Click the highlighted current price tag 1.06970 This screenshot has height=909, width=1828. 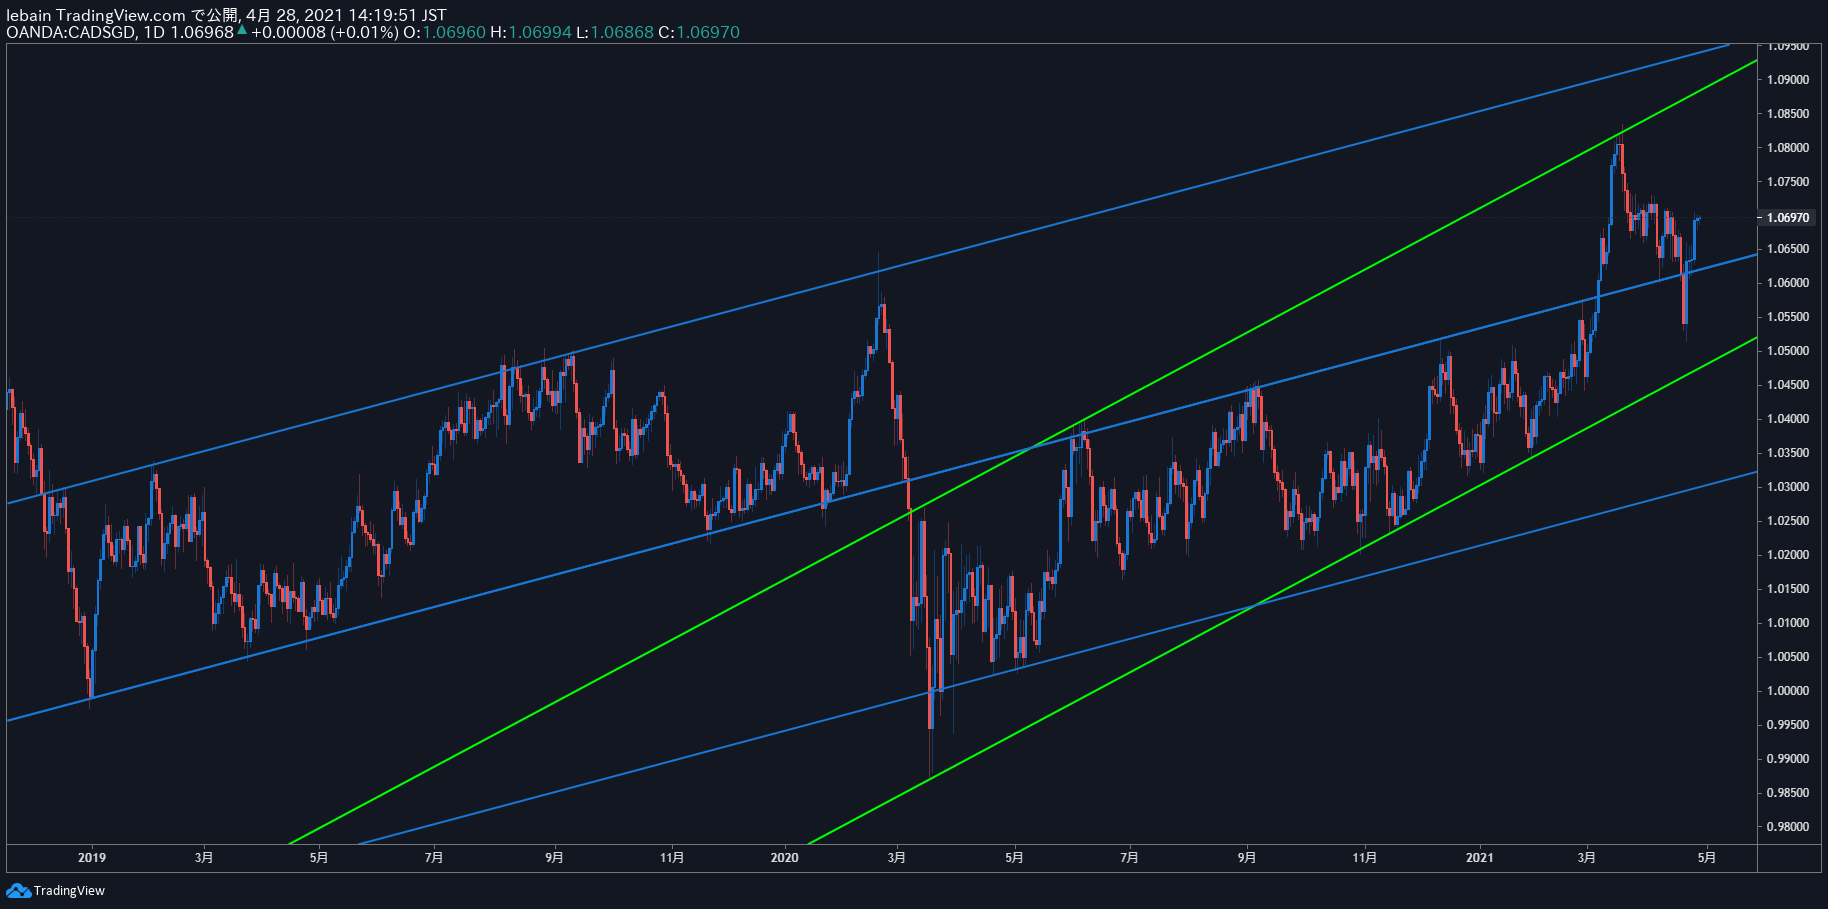point(1788,217)
